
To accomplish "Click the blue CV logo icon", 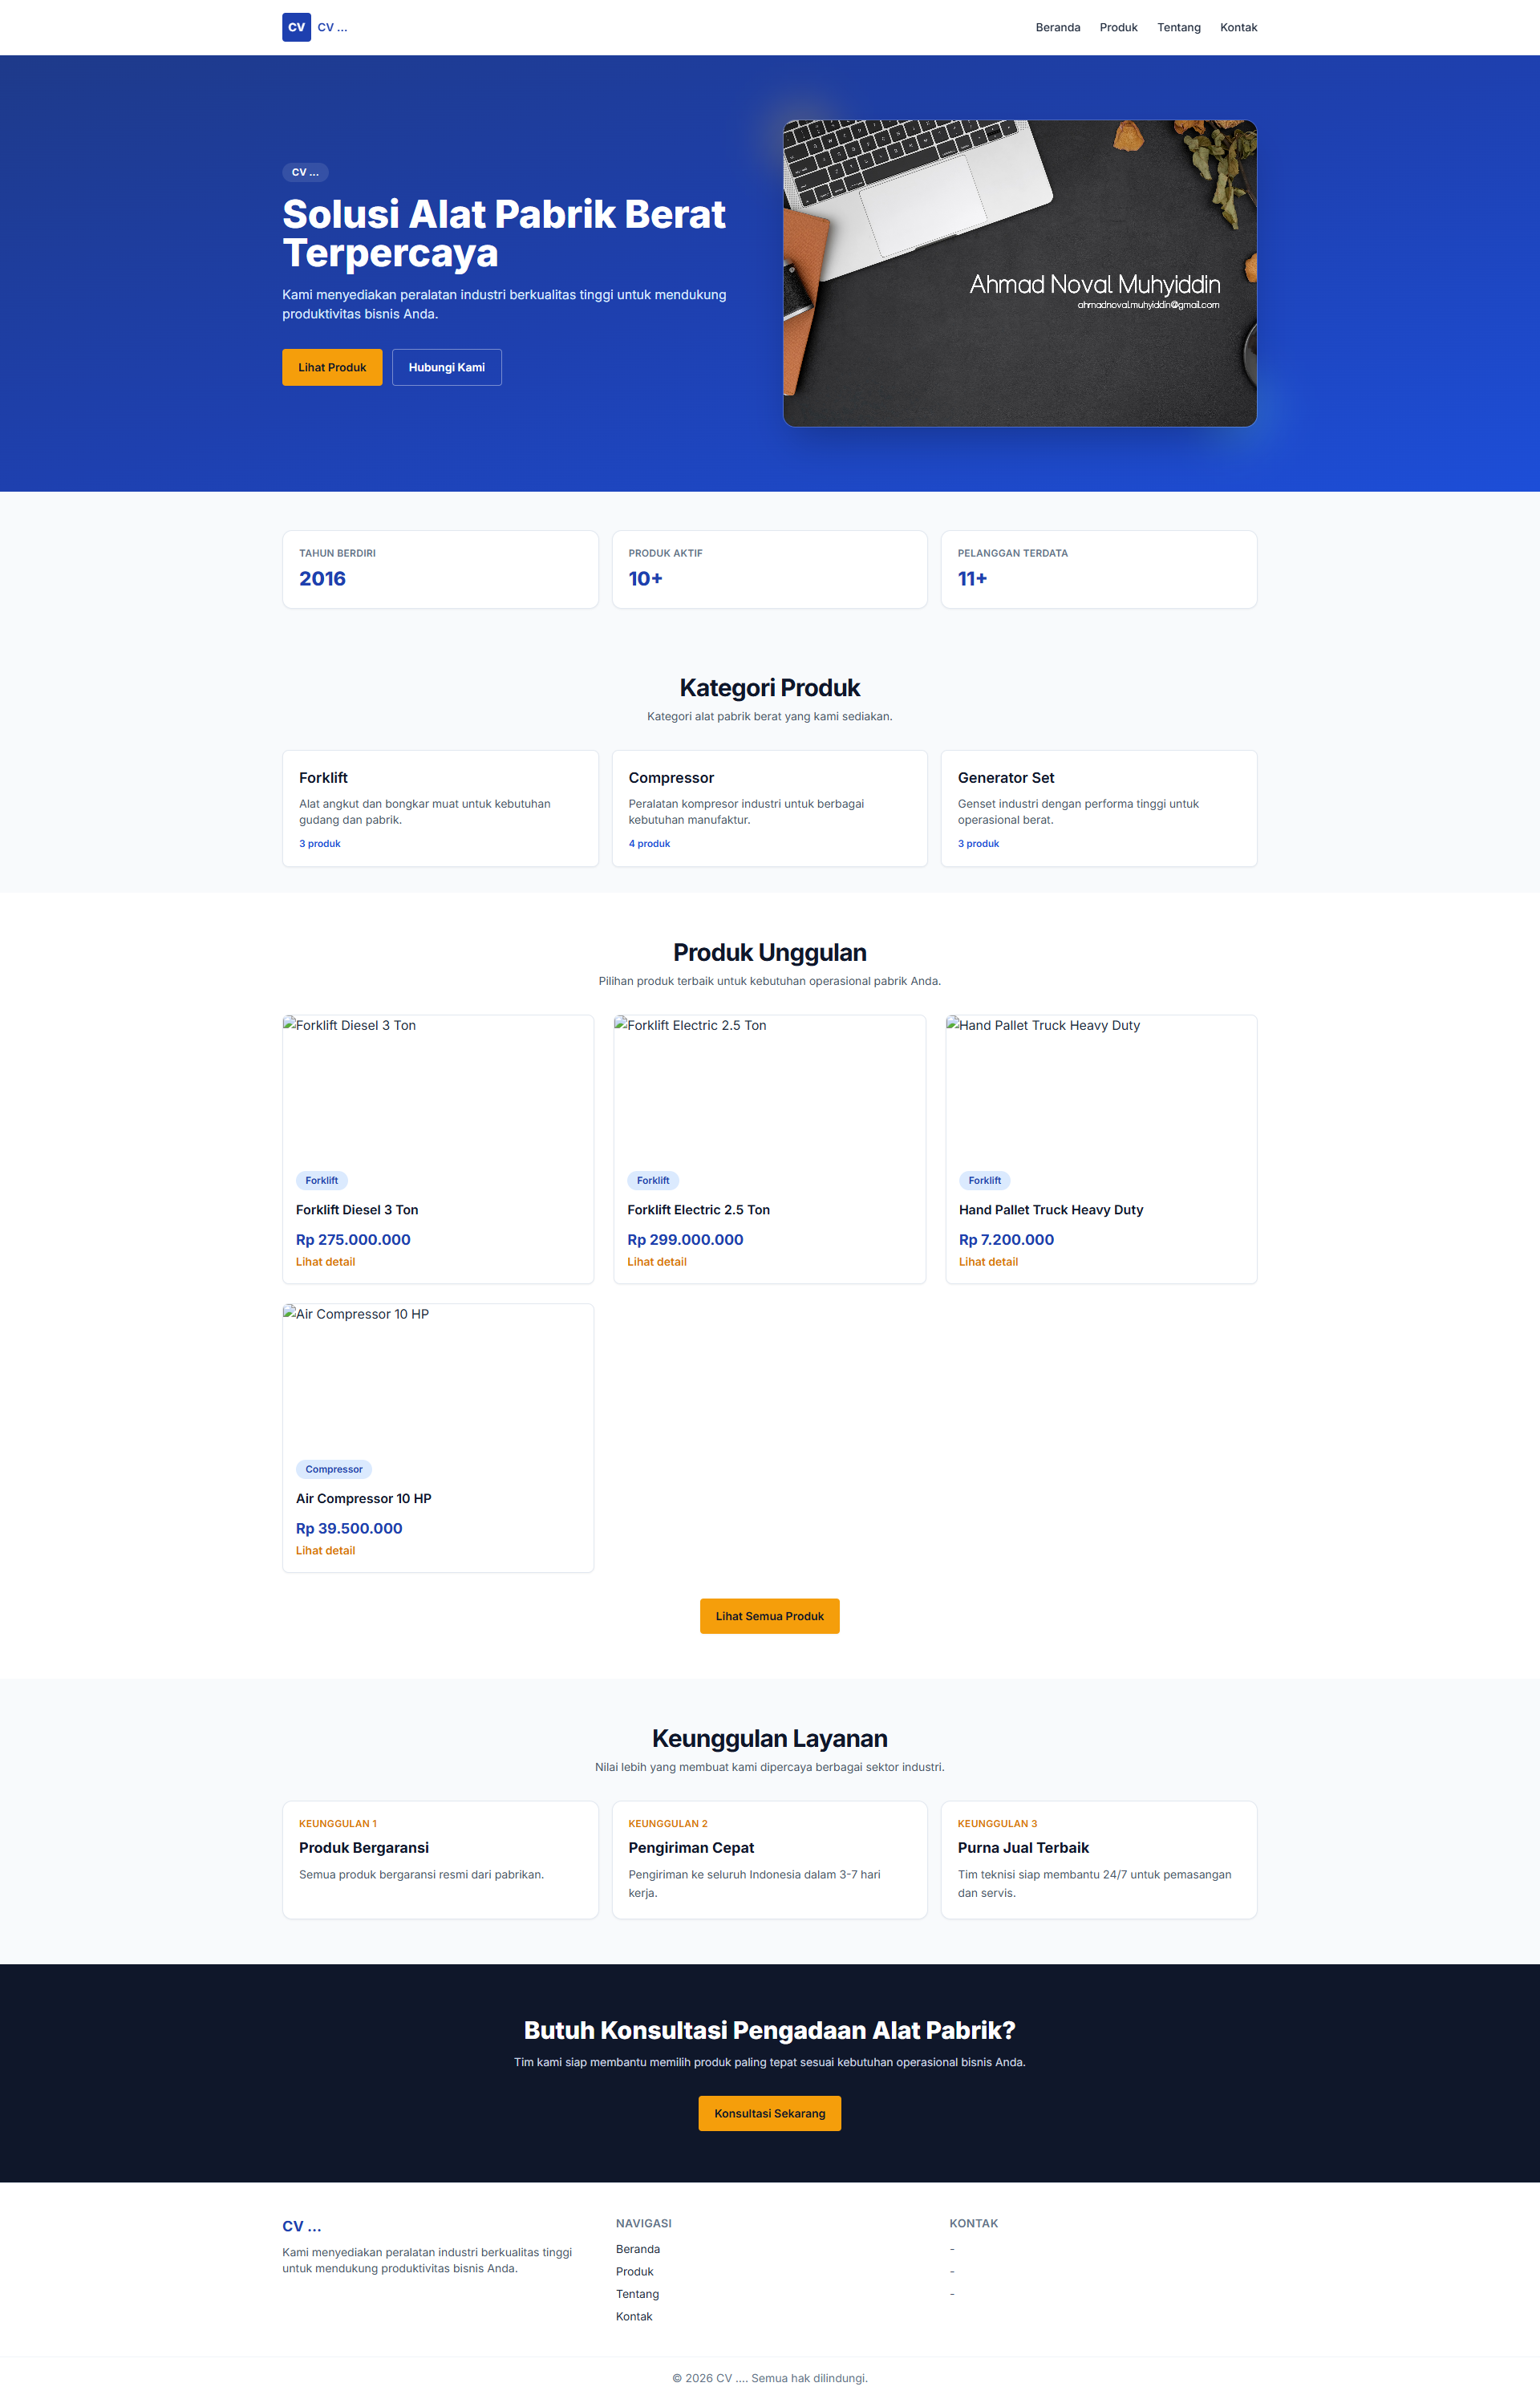I will point(296,27).
